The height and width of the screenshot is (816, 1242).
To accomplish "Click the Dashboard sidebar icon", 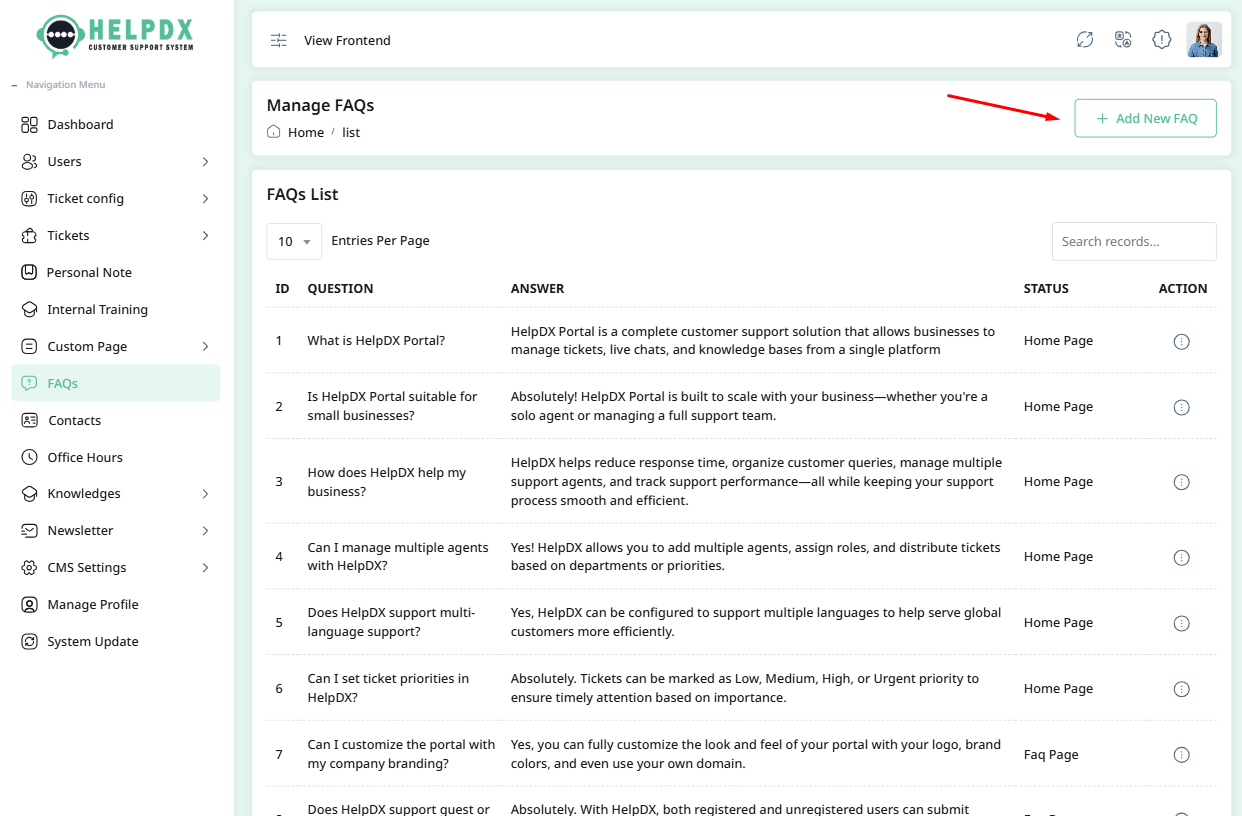I will (29, 125).
